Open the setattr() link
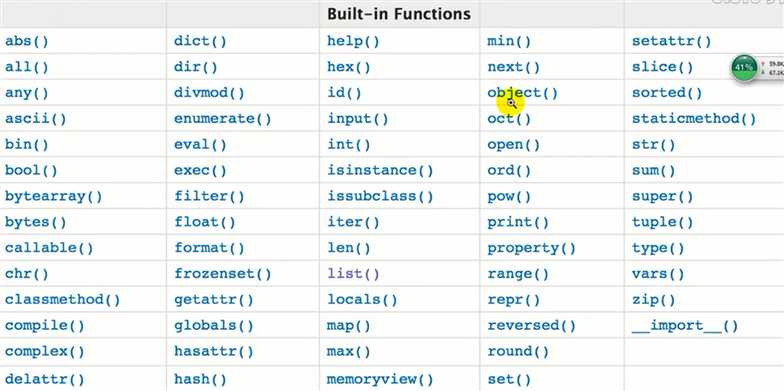Screen dimensions: 784x391 pos(671,41)
